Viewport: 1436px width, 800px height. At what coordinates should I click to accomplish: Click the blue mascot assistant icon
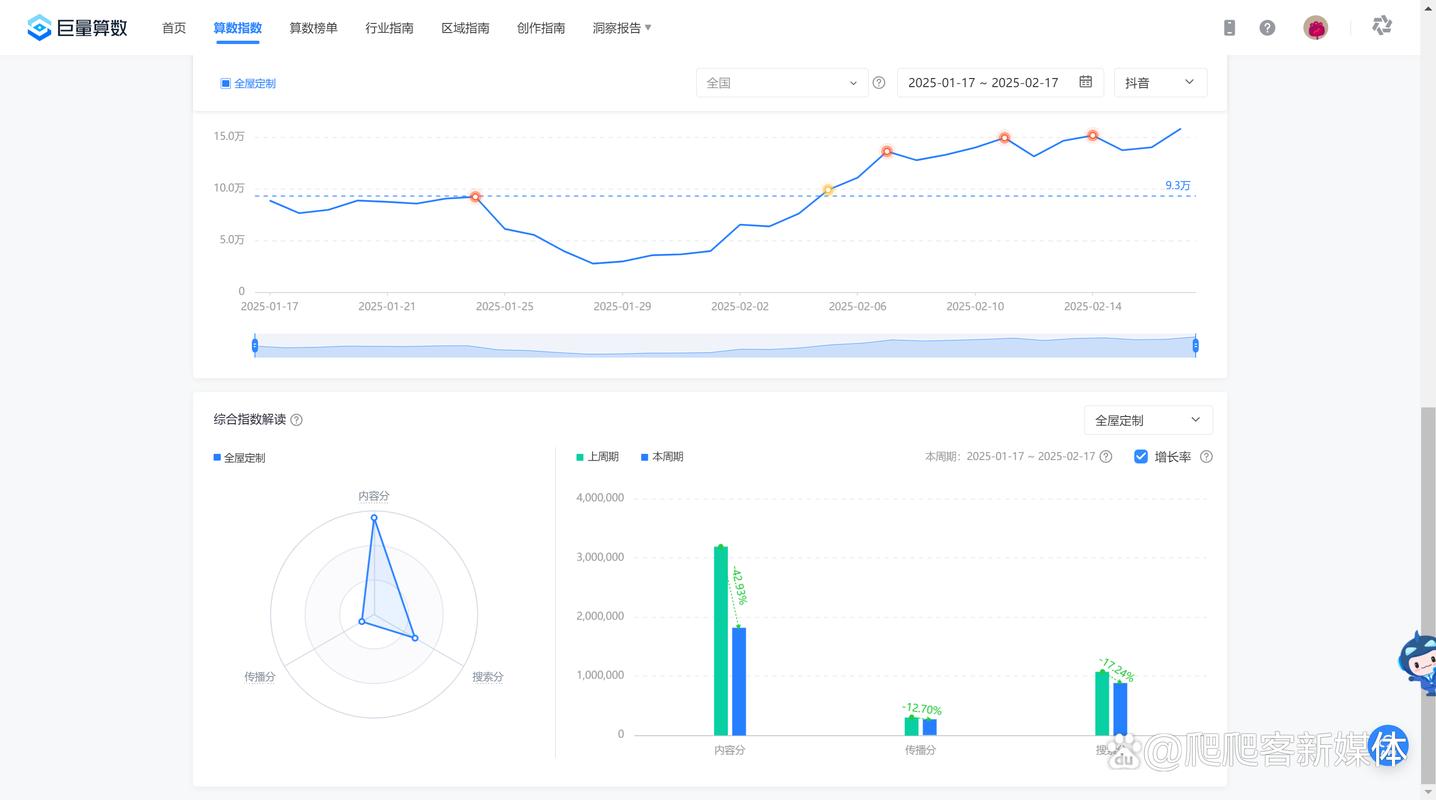pyautogui.click(x=1418, y=662)
